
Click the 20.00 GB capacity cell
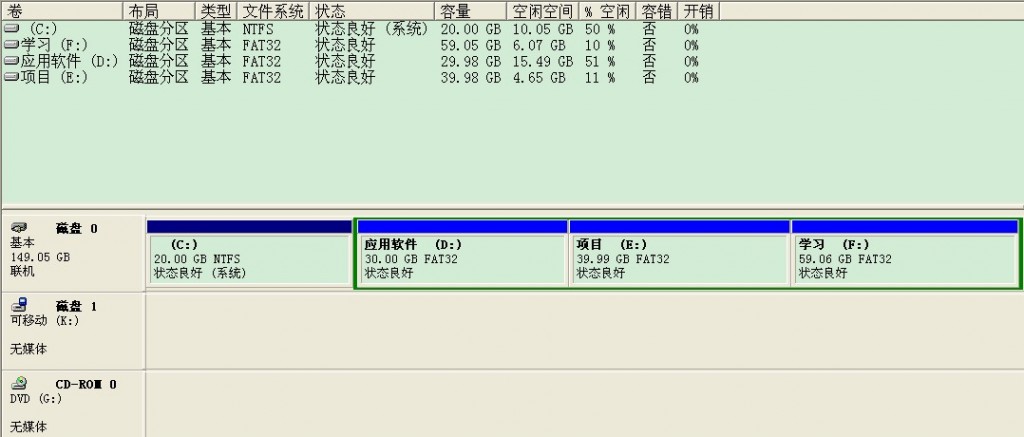tap(471, 29)
